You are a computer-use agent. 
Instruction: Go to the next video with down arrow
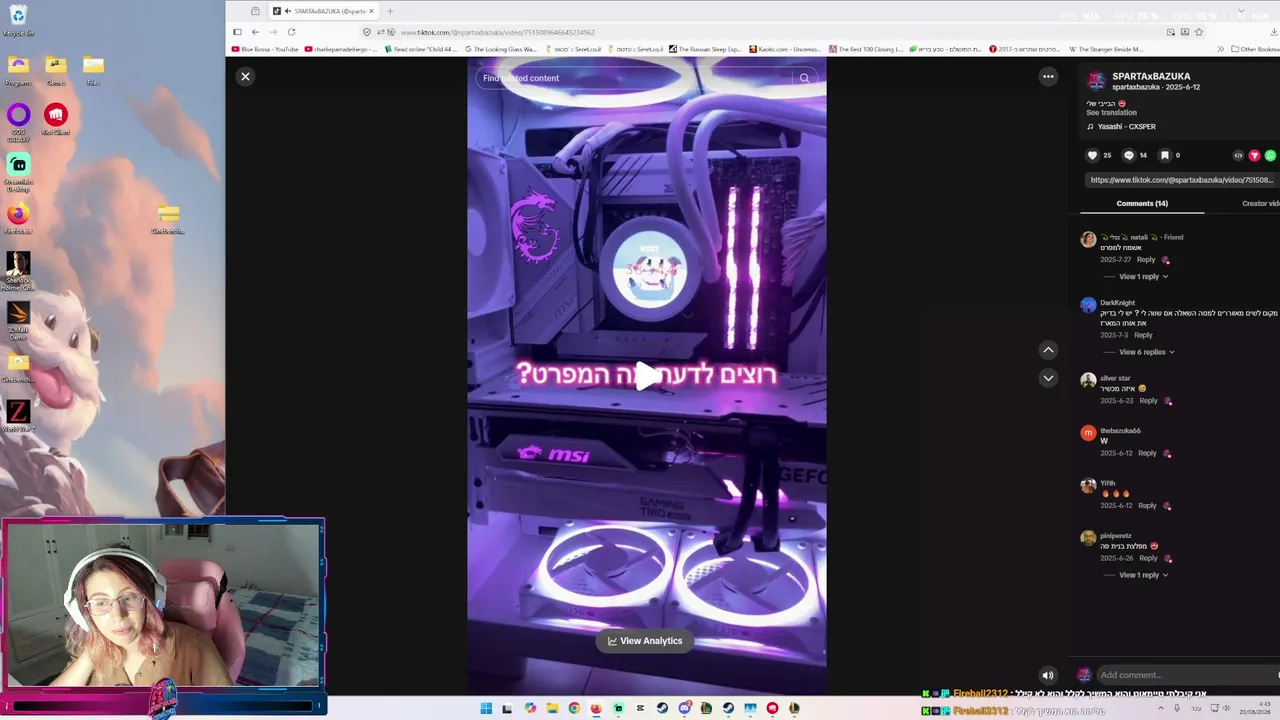click(1048, 378)
